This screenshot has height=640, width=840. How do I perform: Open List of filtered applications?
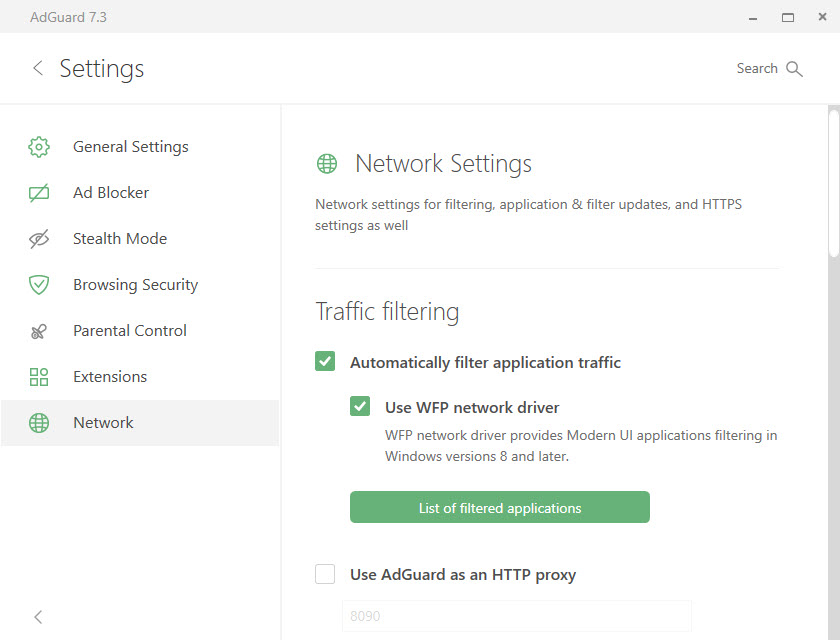pyautogui.click(x=500, y=507)
